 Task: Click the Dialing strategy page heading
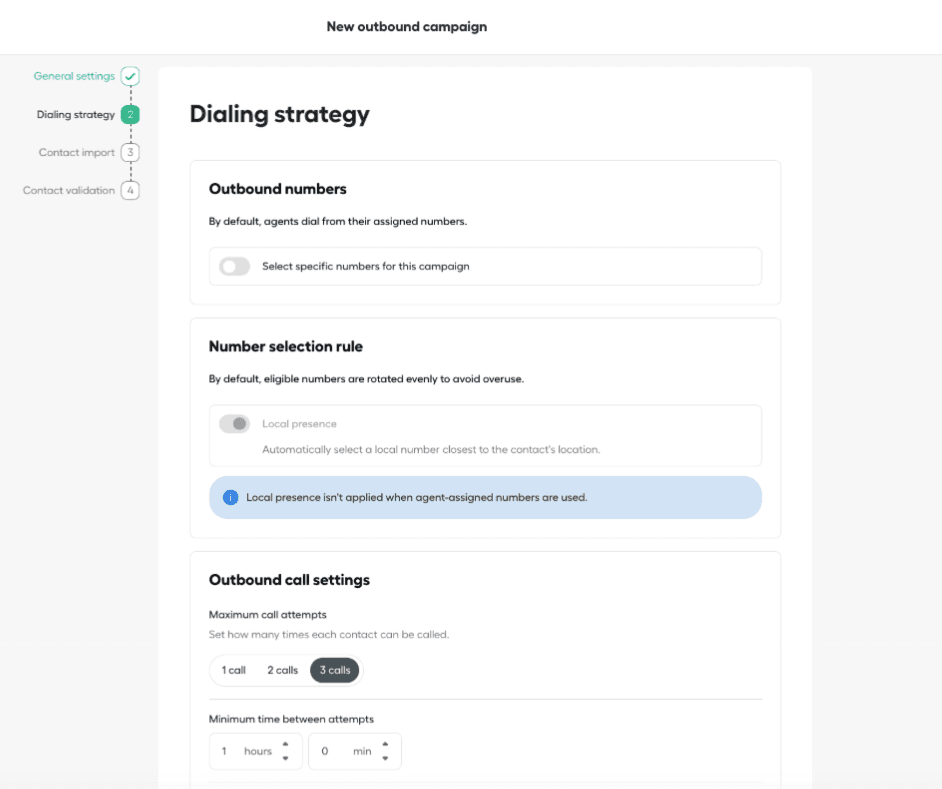point(279,114)
